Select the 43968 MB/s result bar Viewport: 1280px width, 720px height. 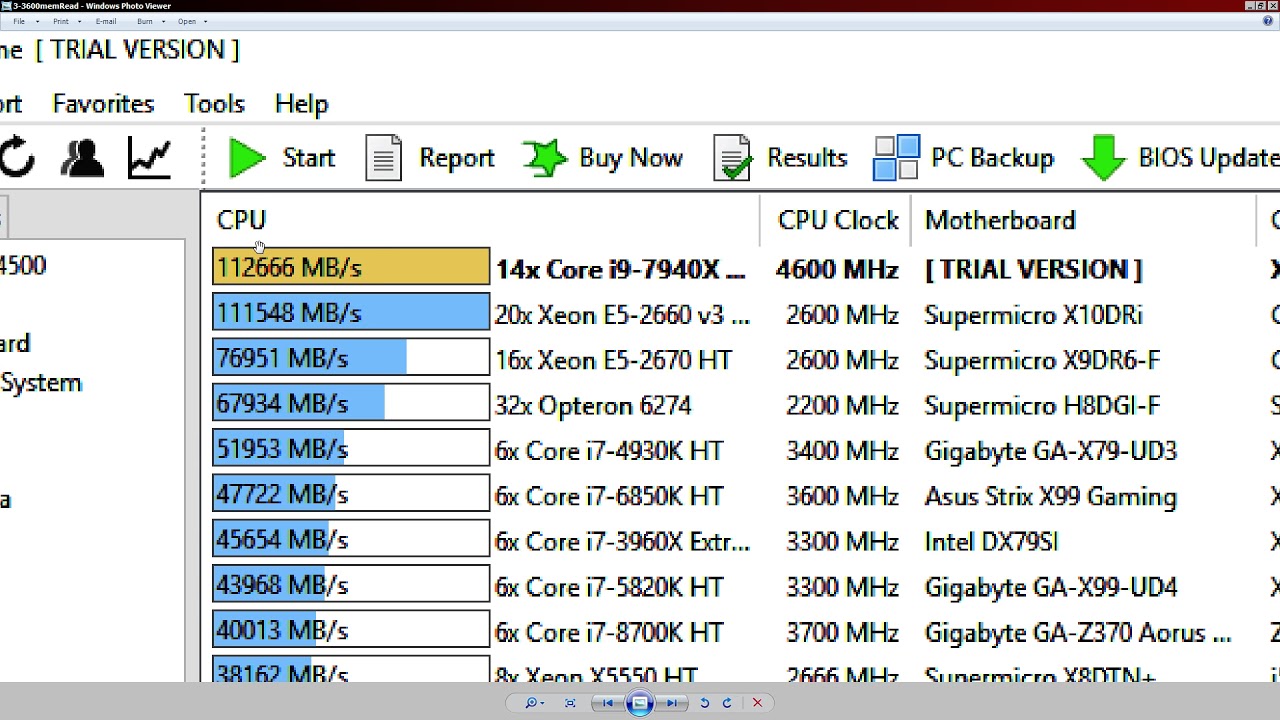[x=351, y=585]
